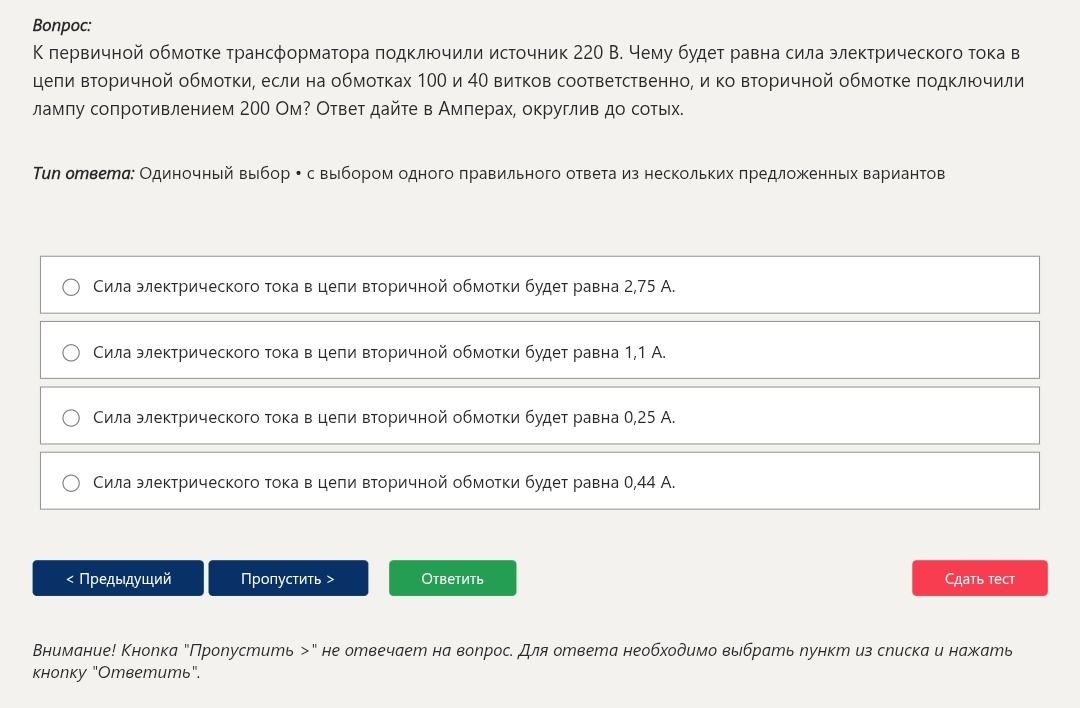Go back with the Предыдущий button
The height and width of the screenshot is (708, 1080).
click(118, 578)
